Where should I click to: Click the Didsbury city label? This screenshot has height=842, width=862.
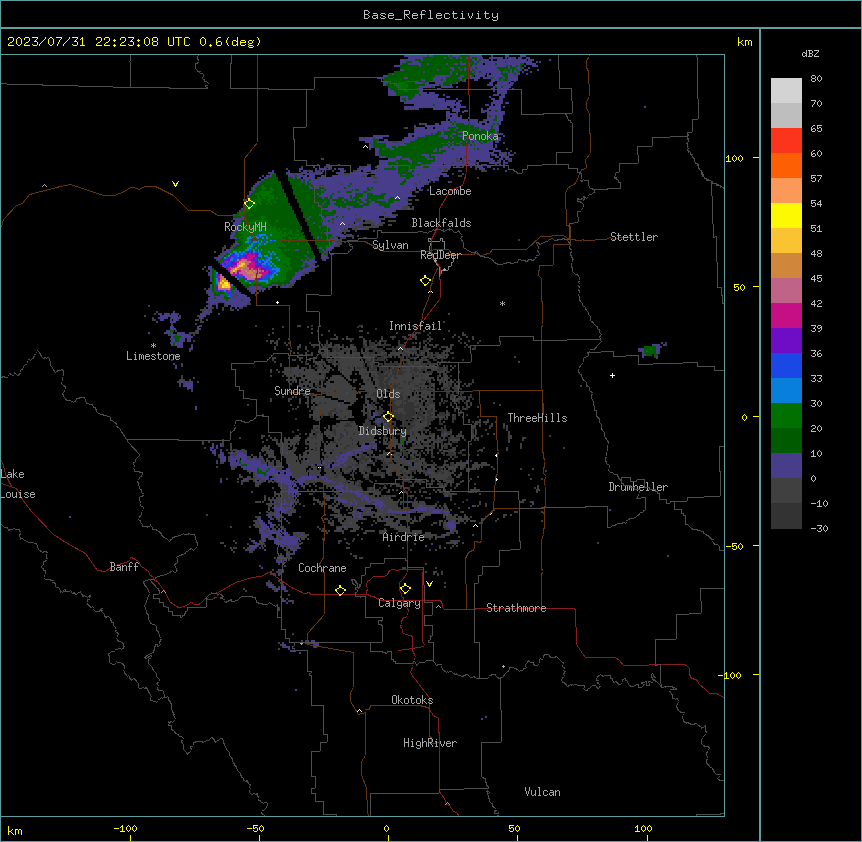click(383, 431)
